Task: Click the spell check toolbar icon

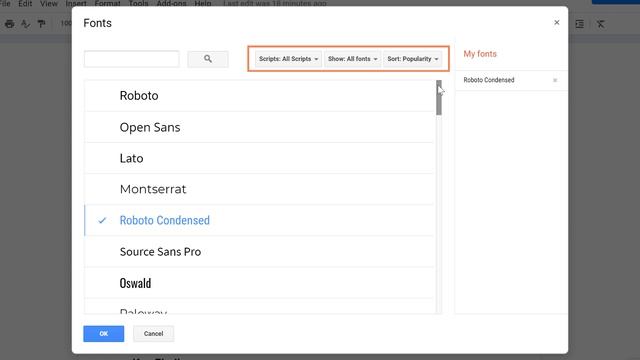Action: tap(25, 24)
